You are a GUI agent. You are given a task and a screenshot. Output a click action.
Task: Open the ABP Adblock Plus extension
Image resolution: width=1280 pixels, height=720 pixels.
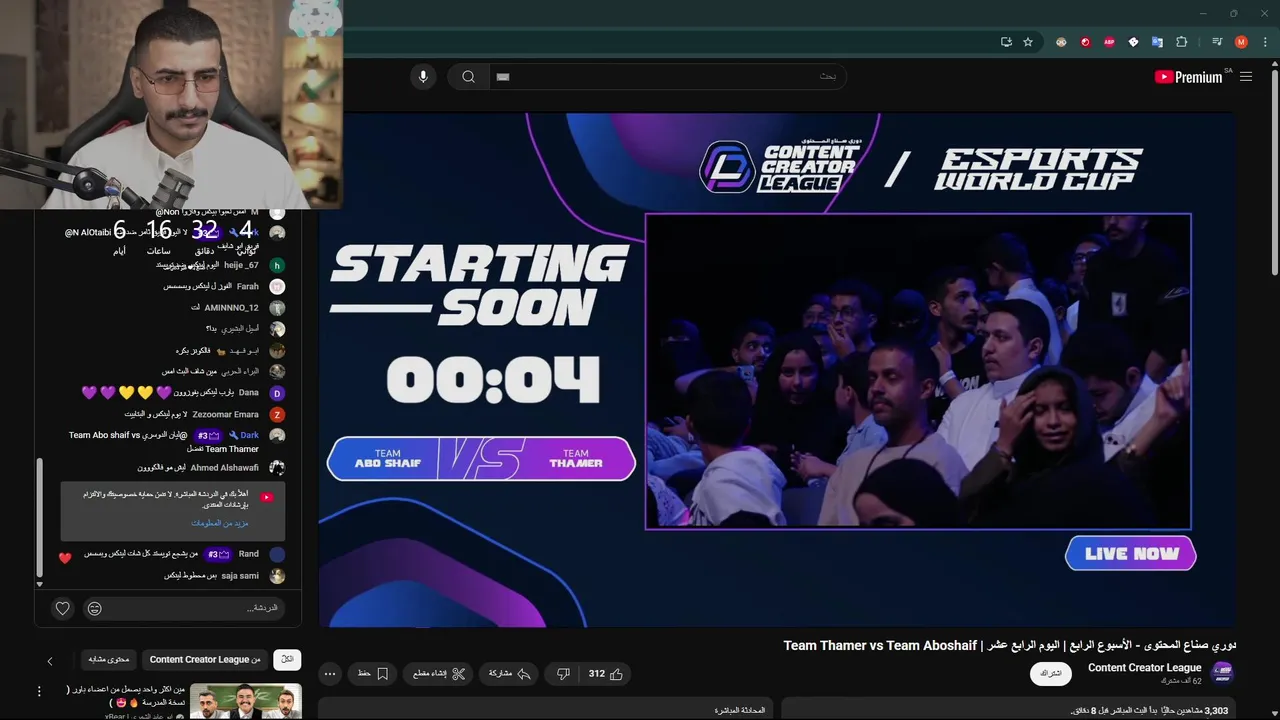click(x=1109, y=42)
